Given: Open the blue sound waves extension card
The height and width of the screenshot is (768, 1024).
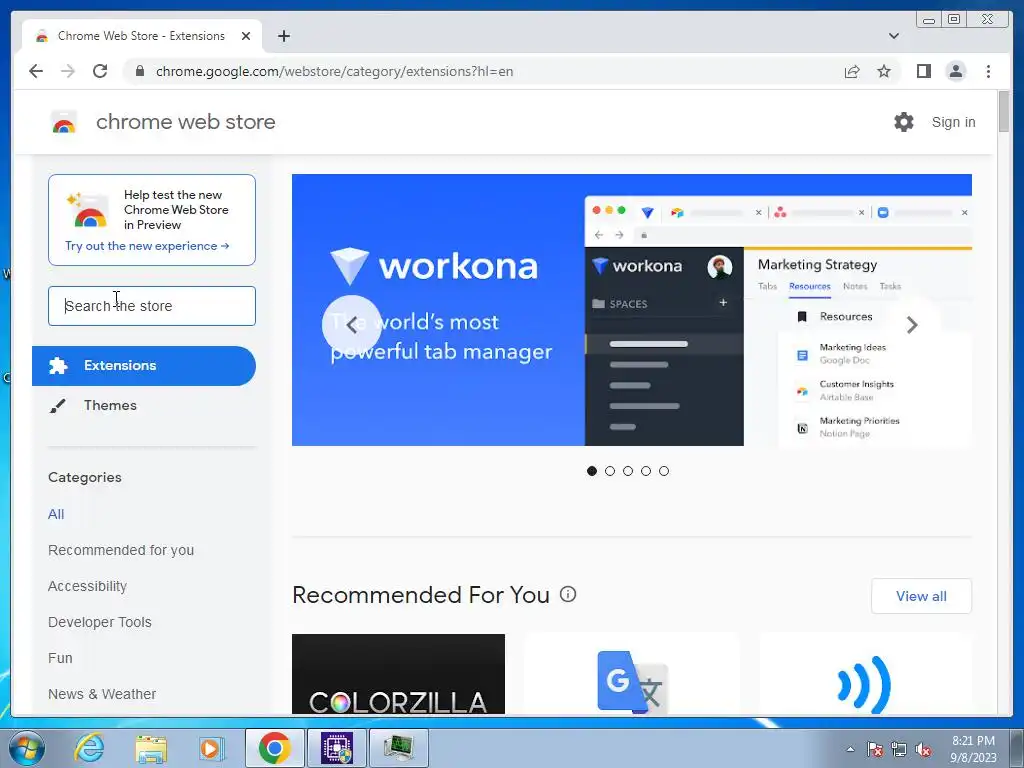Looking at the screenshot, I should tap(865, 674).
